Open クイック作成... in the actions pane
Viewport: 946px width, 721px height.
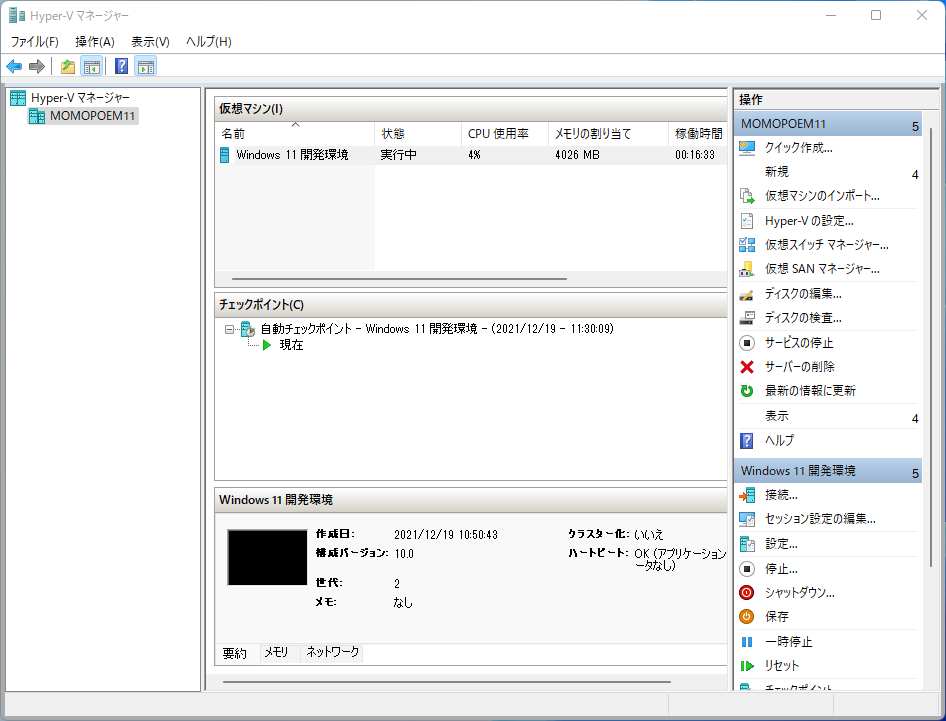[x=798, y=148]
